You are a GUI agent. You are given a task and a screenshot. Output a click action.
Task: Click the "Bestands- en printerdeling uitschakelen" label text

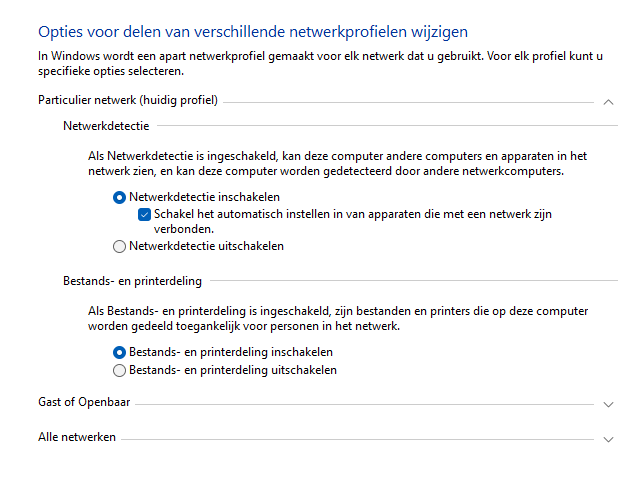[x=233, y=370]
